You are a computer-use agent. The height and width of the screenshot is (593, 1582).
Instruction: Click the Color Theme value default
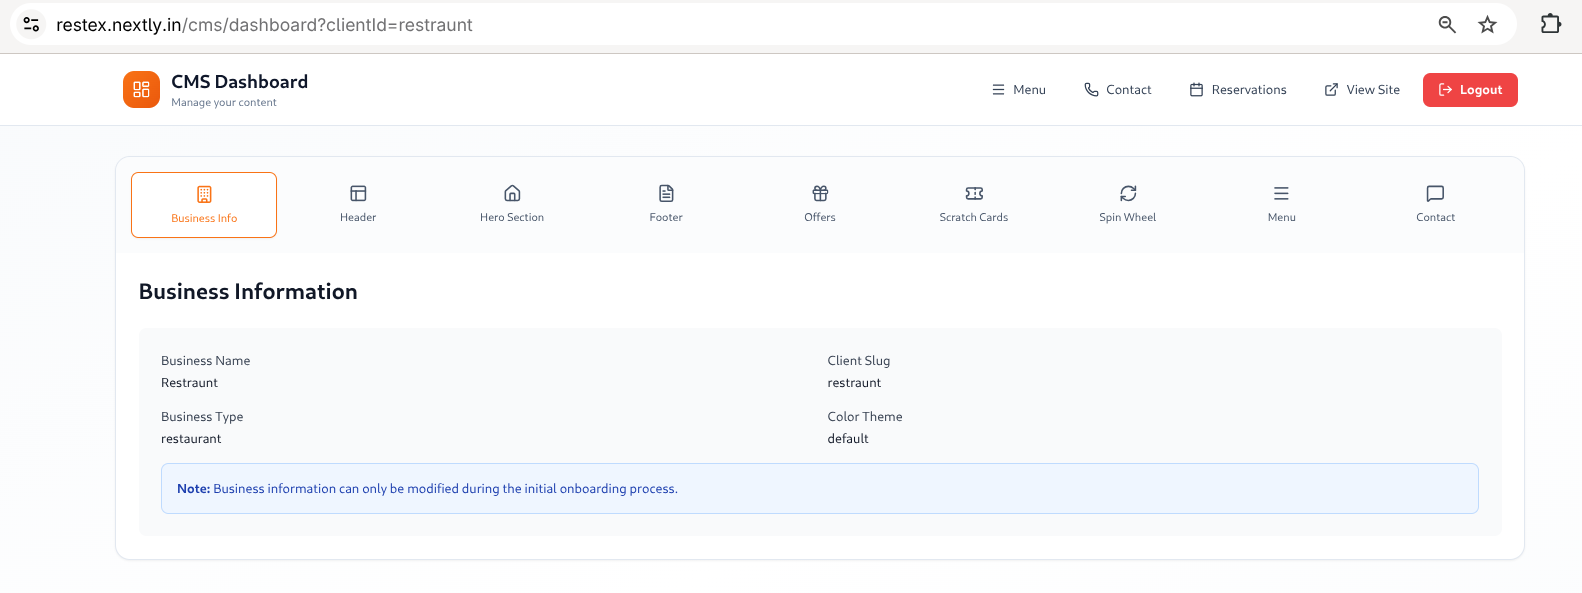848,439
